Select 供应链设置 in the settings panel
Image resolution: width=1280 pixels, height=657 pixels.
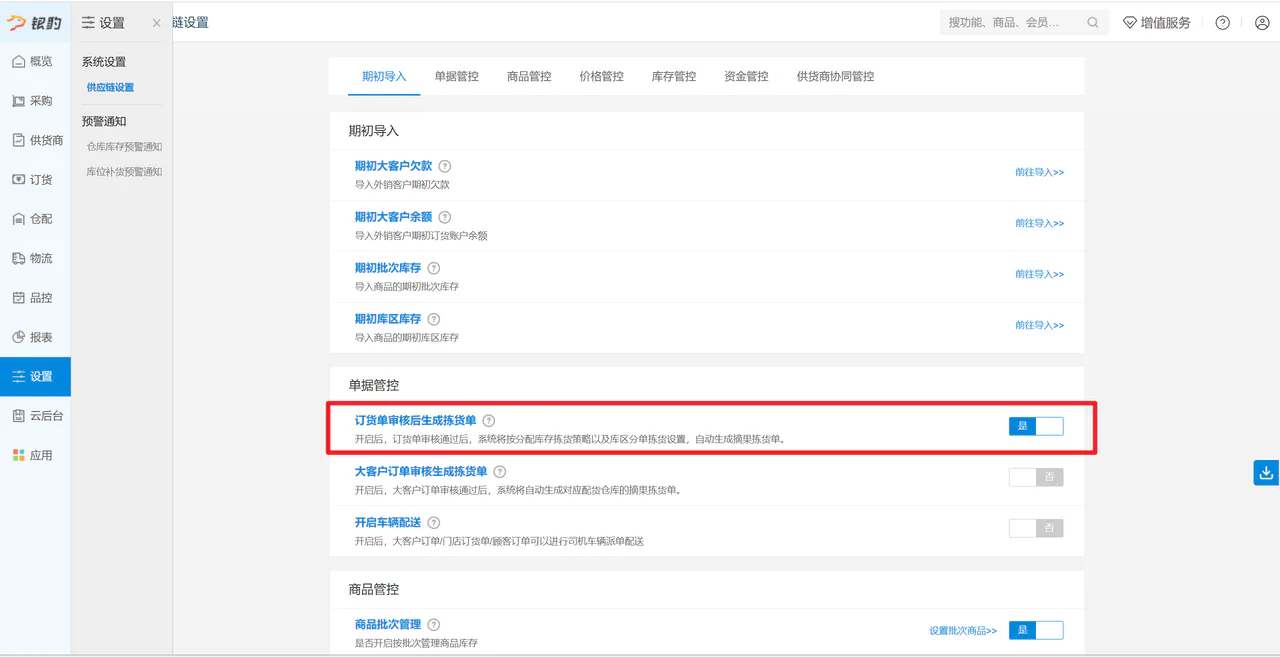(110, 88)
